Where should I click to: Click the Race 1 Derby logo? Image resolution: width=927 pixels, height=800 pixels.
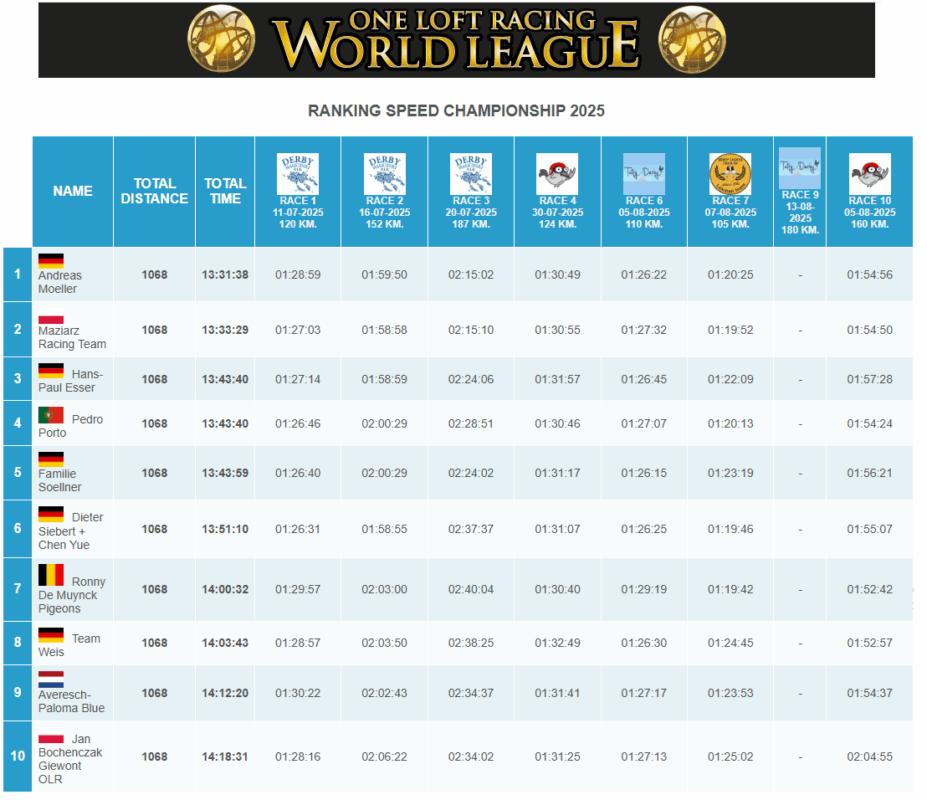(297, 174)
